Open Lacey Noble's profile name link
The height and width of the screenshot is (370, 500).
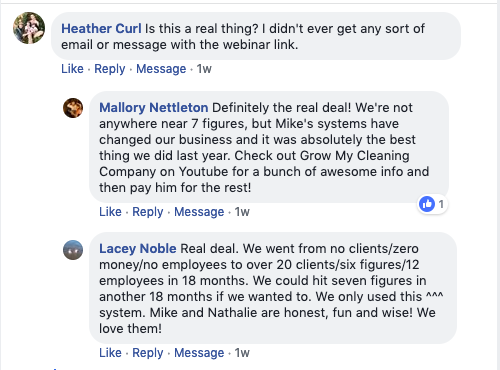138,249
